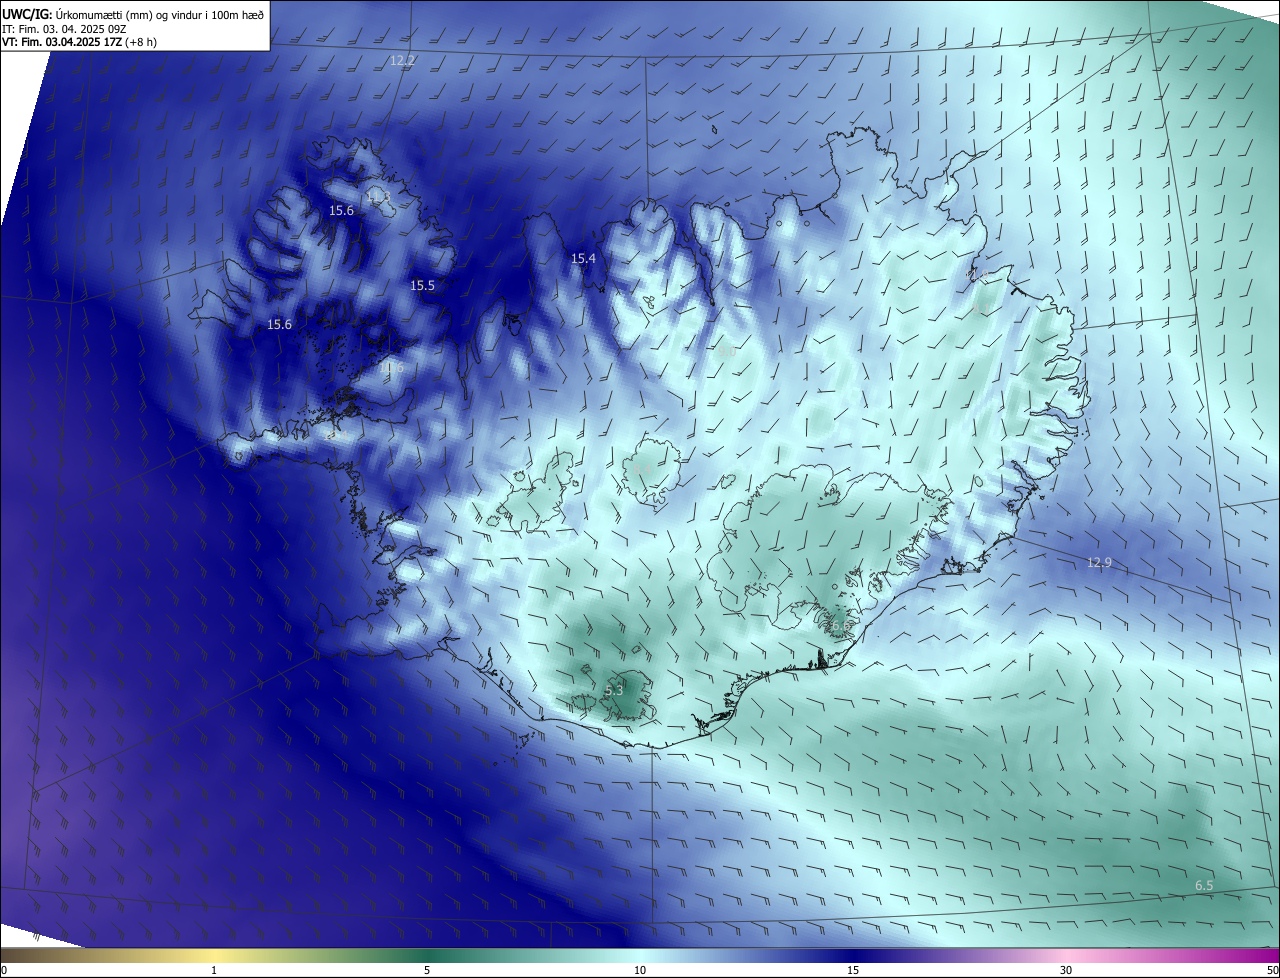Screen dimensions: 1280x978
Task: Click the 5 tick on the color scale
Action: [427, 970]
